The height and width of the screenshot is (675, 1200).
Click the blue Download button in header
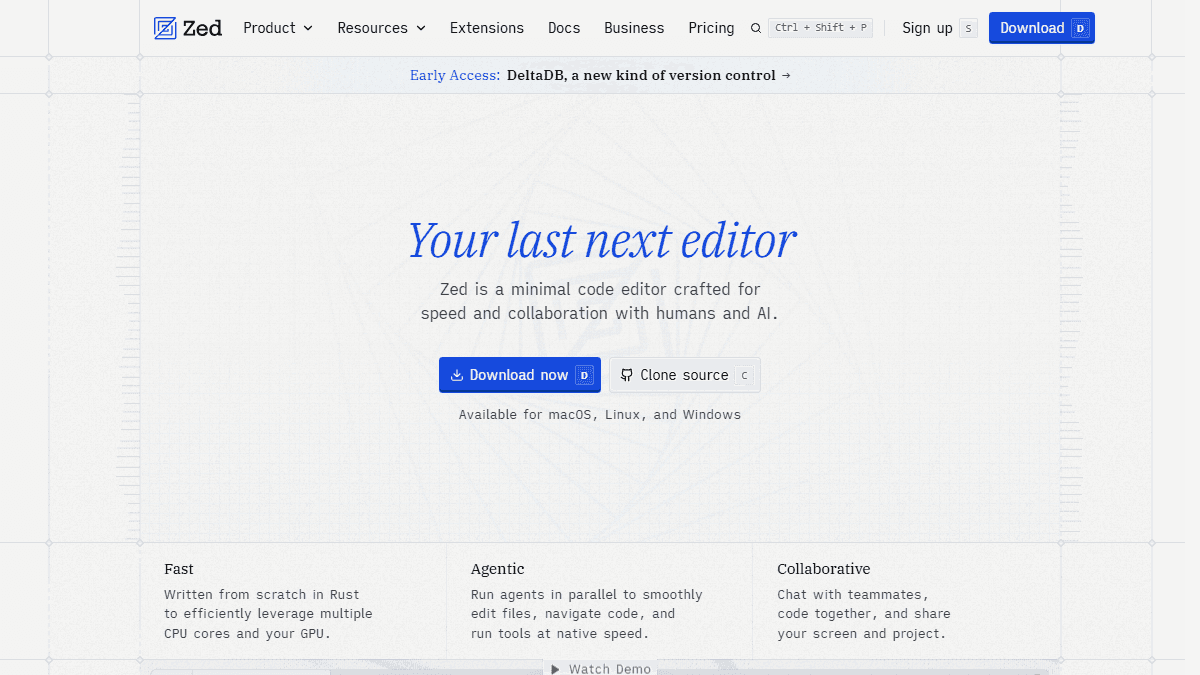(1042, 28)
